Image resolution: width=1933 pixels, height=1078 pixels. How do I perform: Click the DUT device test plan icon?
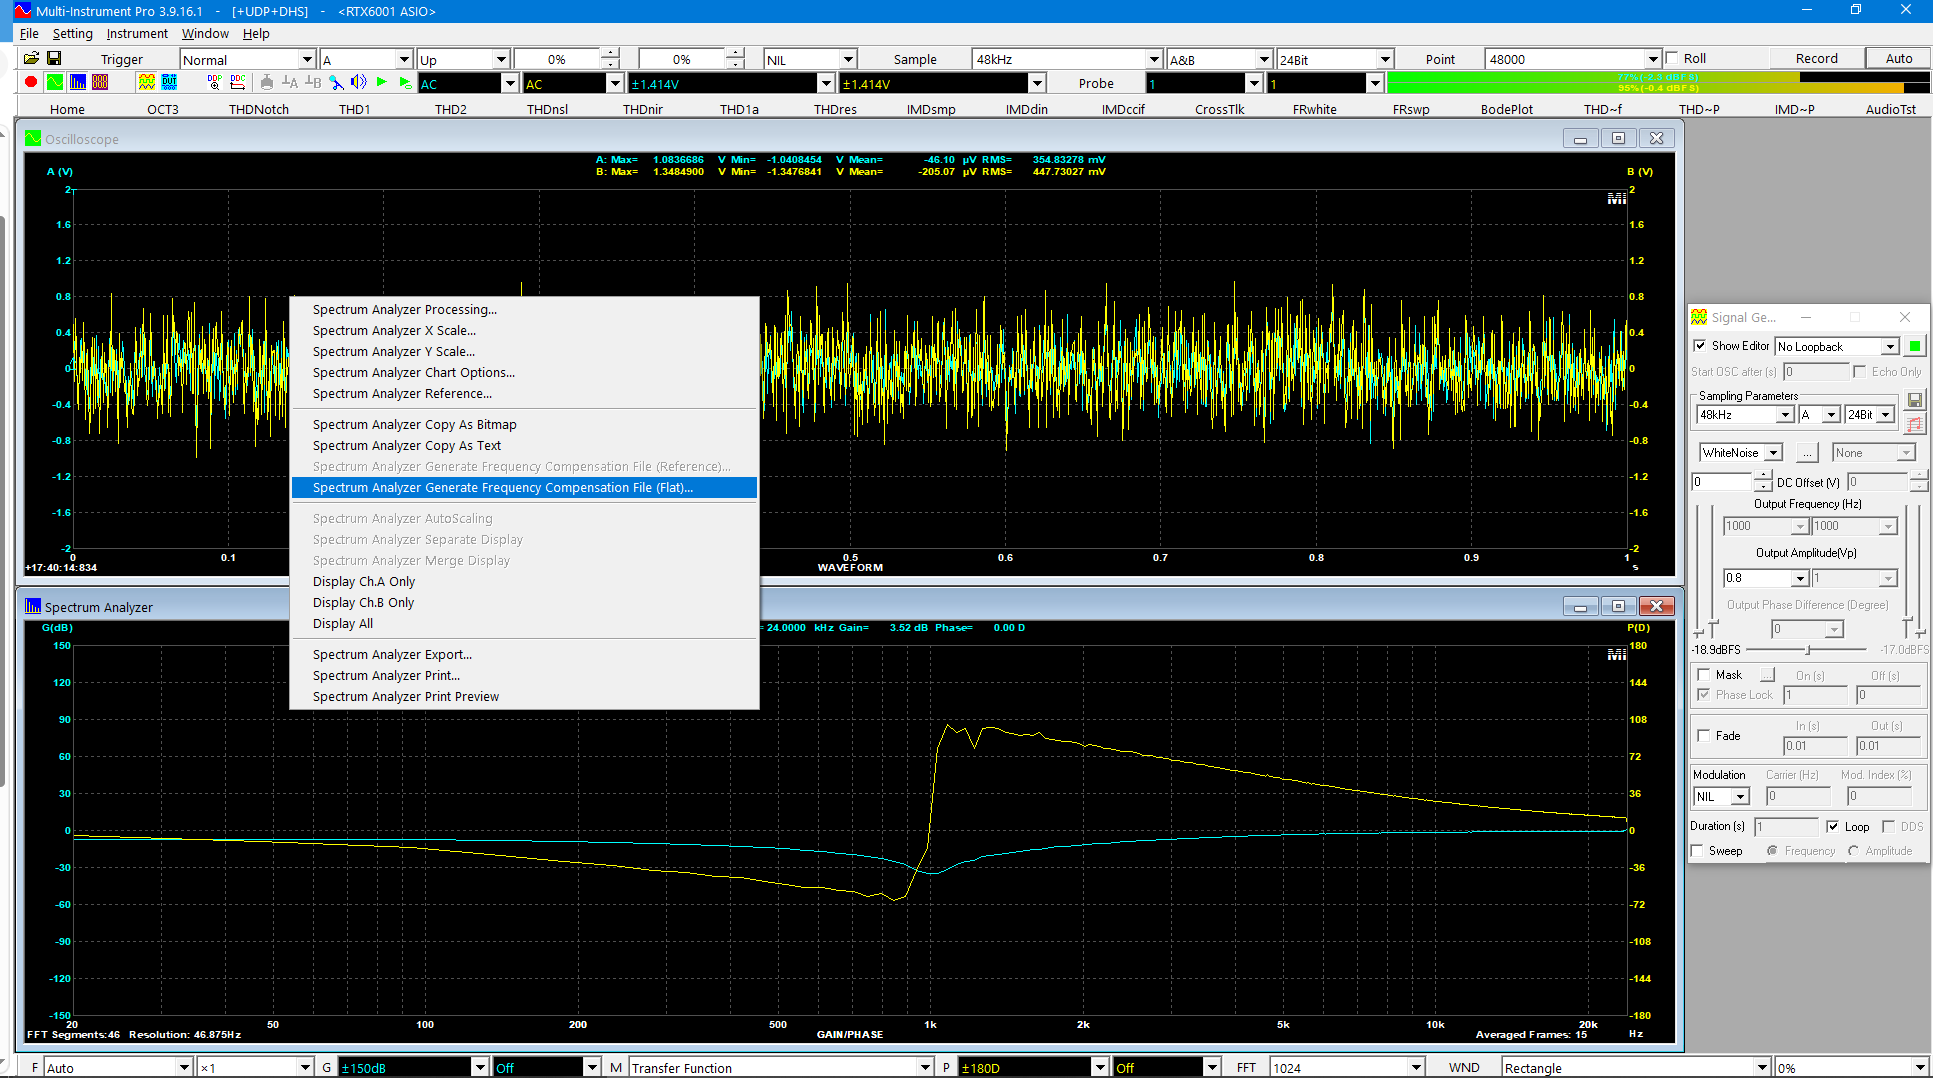[169, 83]
